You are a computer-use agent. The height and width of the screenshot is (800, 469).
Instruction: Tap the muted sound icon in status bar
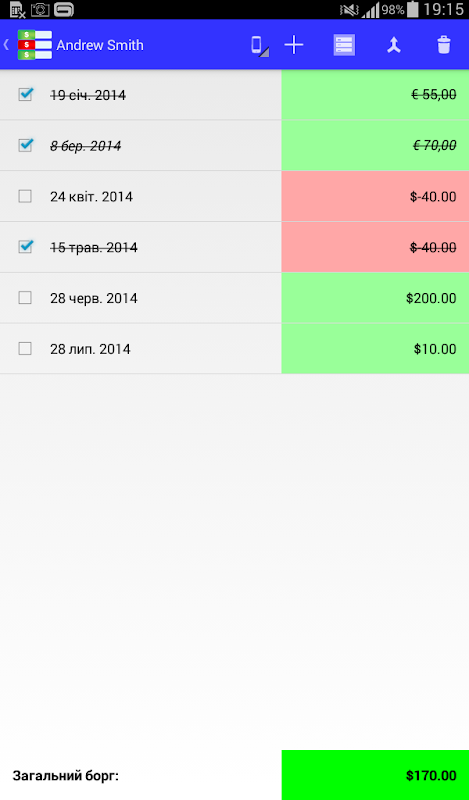(349, 10)
